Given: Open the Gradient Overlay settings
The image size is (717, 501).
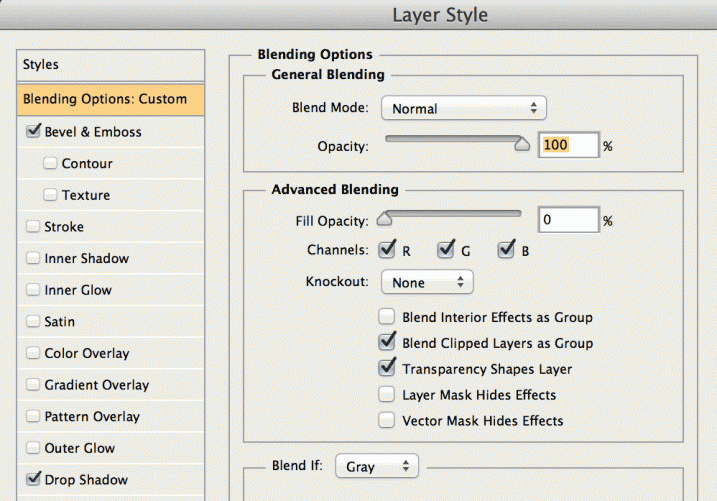Looking at the screenshot, I should (96, 385).
